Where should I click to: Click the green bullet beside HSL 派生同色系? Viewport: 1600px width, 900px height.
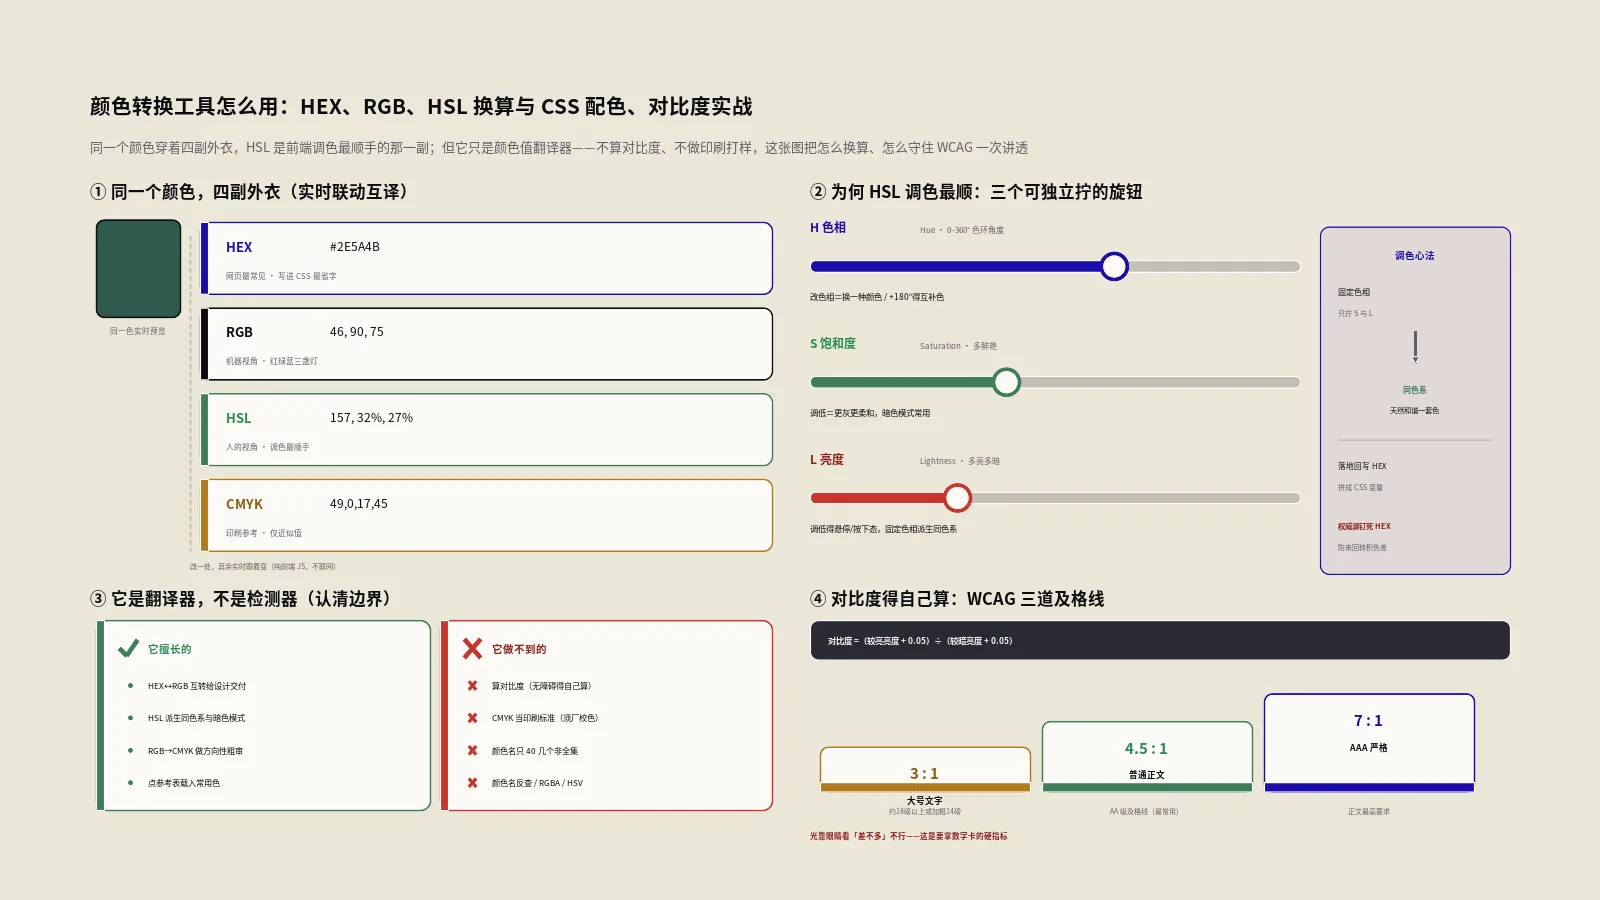click(x=130, y=718)
